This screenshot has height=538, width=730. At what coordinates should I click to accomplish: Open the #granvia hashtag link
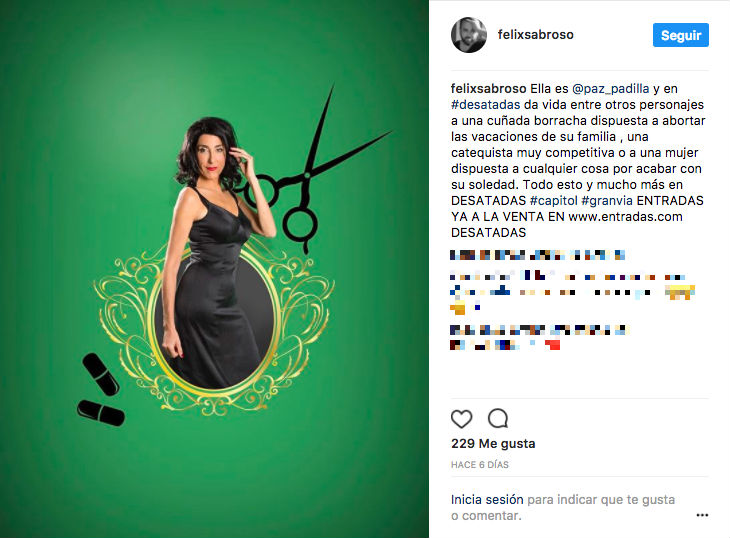tap(607, 201)
